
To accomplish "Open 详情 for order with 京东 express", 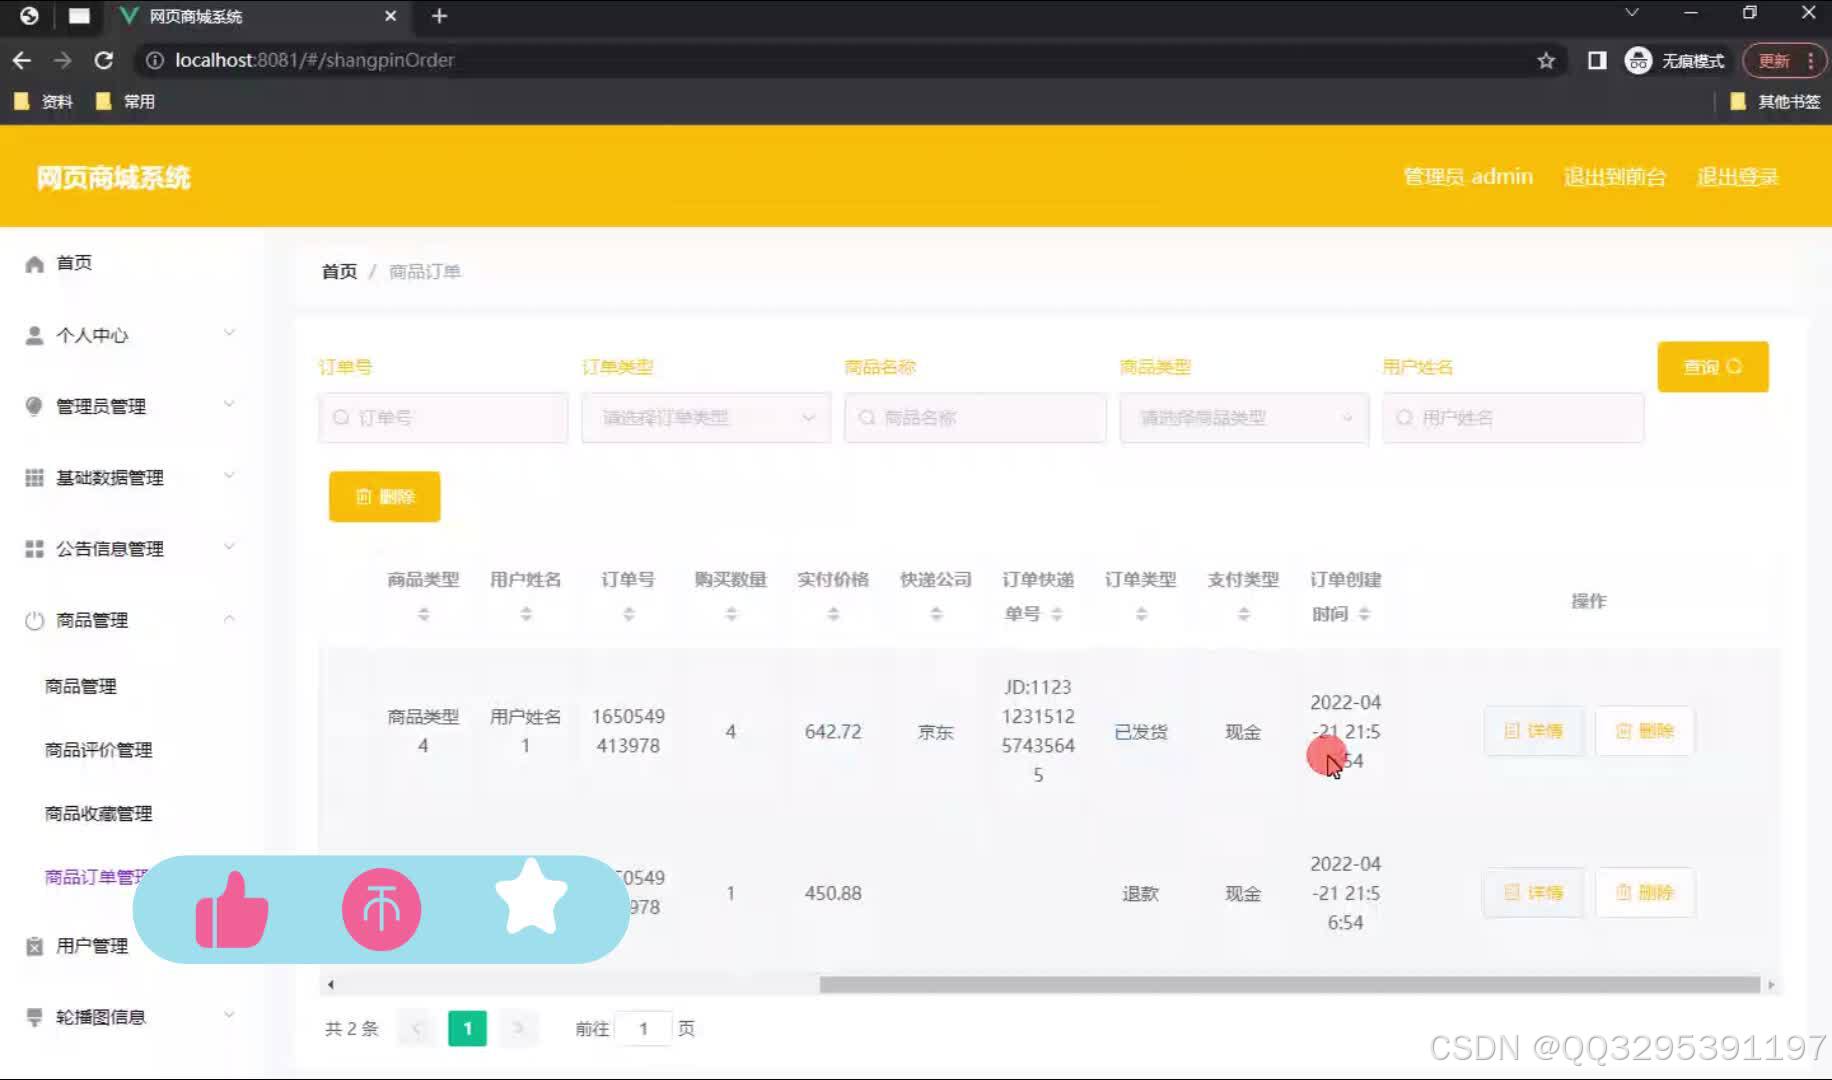I will 1534,731.
